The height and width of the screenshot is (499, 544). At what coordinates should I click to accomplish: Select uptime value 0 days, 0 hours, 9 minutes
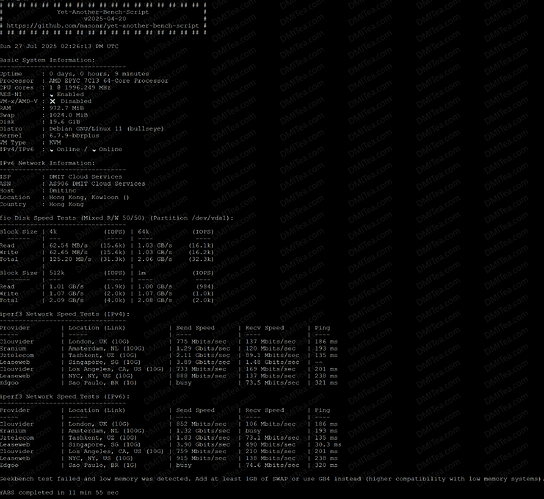point(99,74)
